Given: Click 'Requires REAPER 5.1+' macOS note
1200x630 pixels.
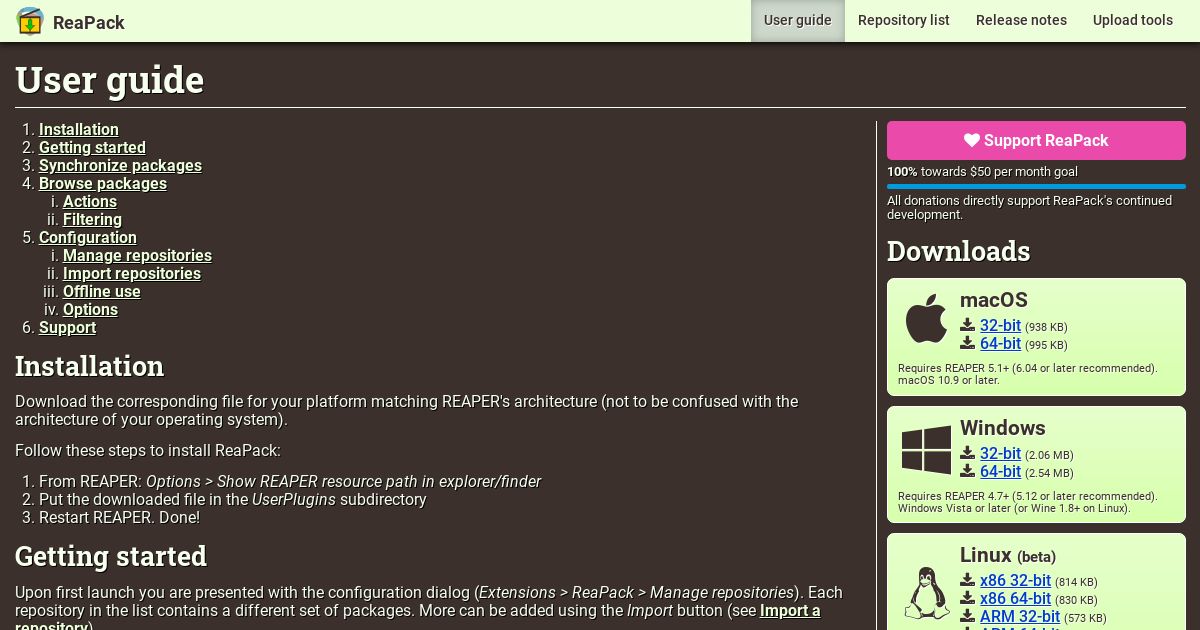Looking at the screenshot, I should point(1027,368).
